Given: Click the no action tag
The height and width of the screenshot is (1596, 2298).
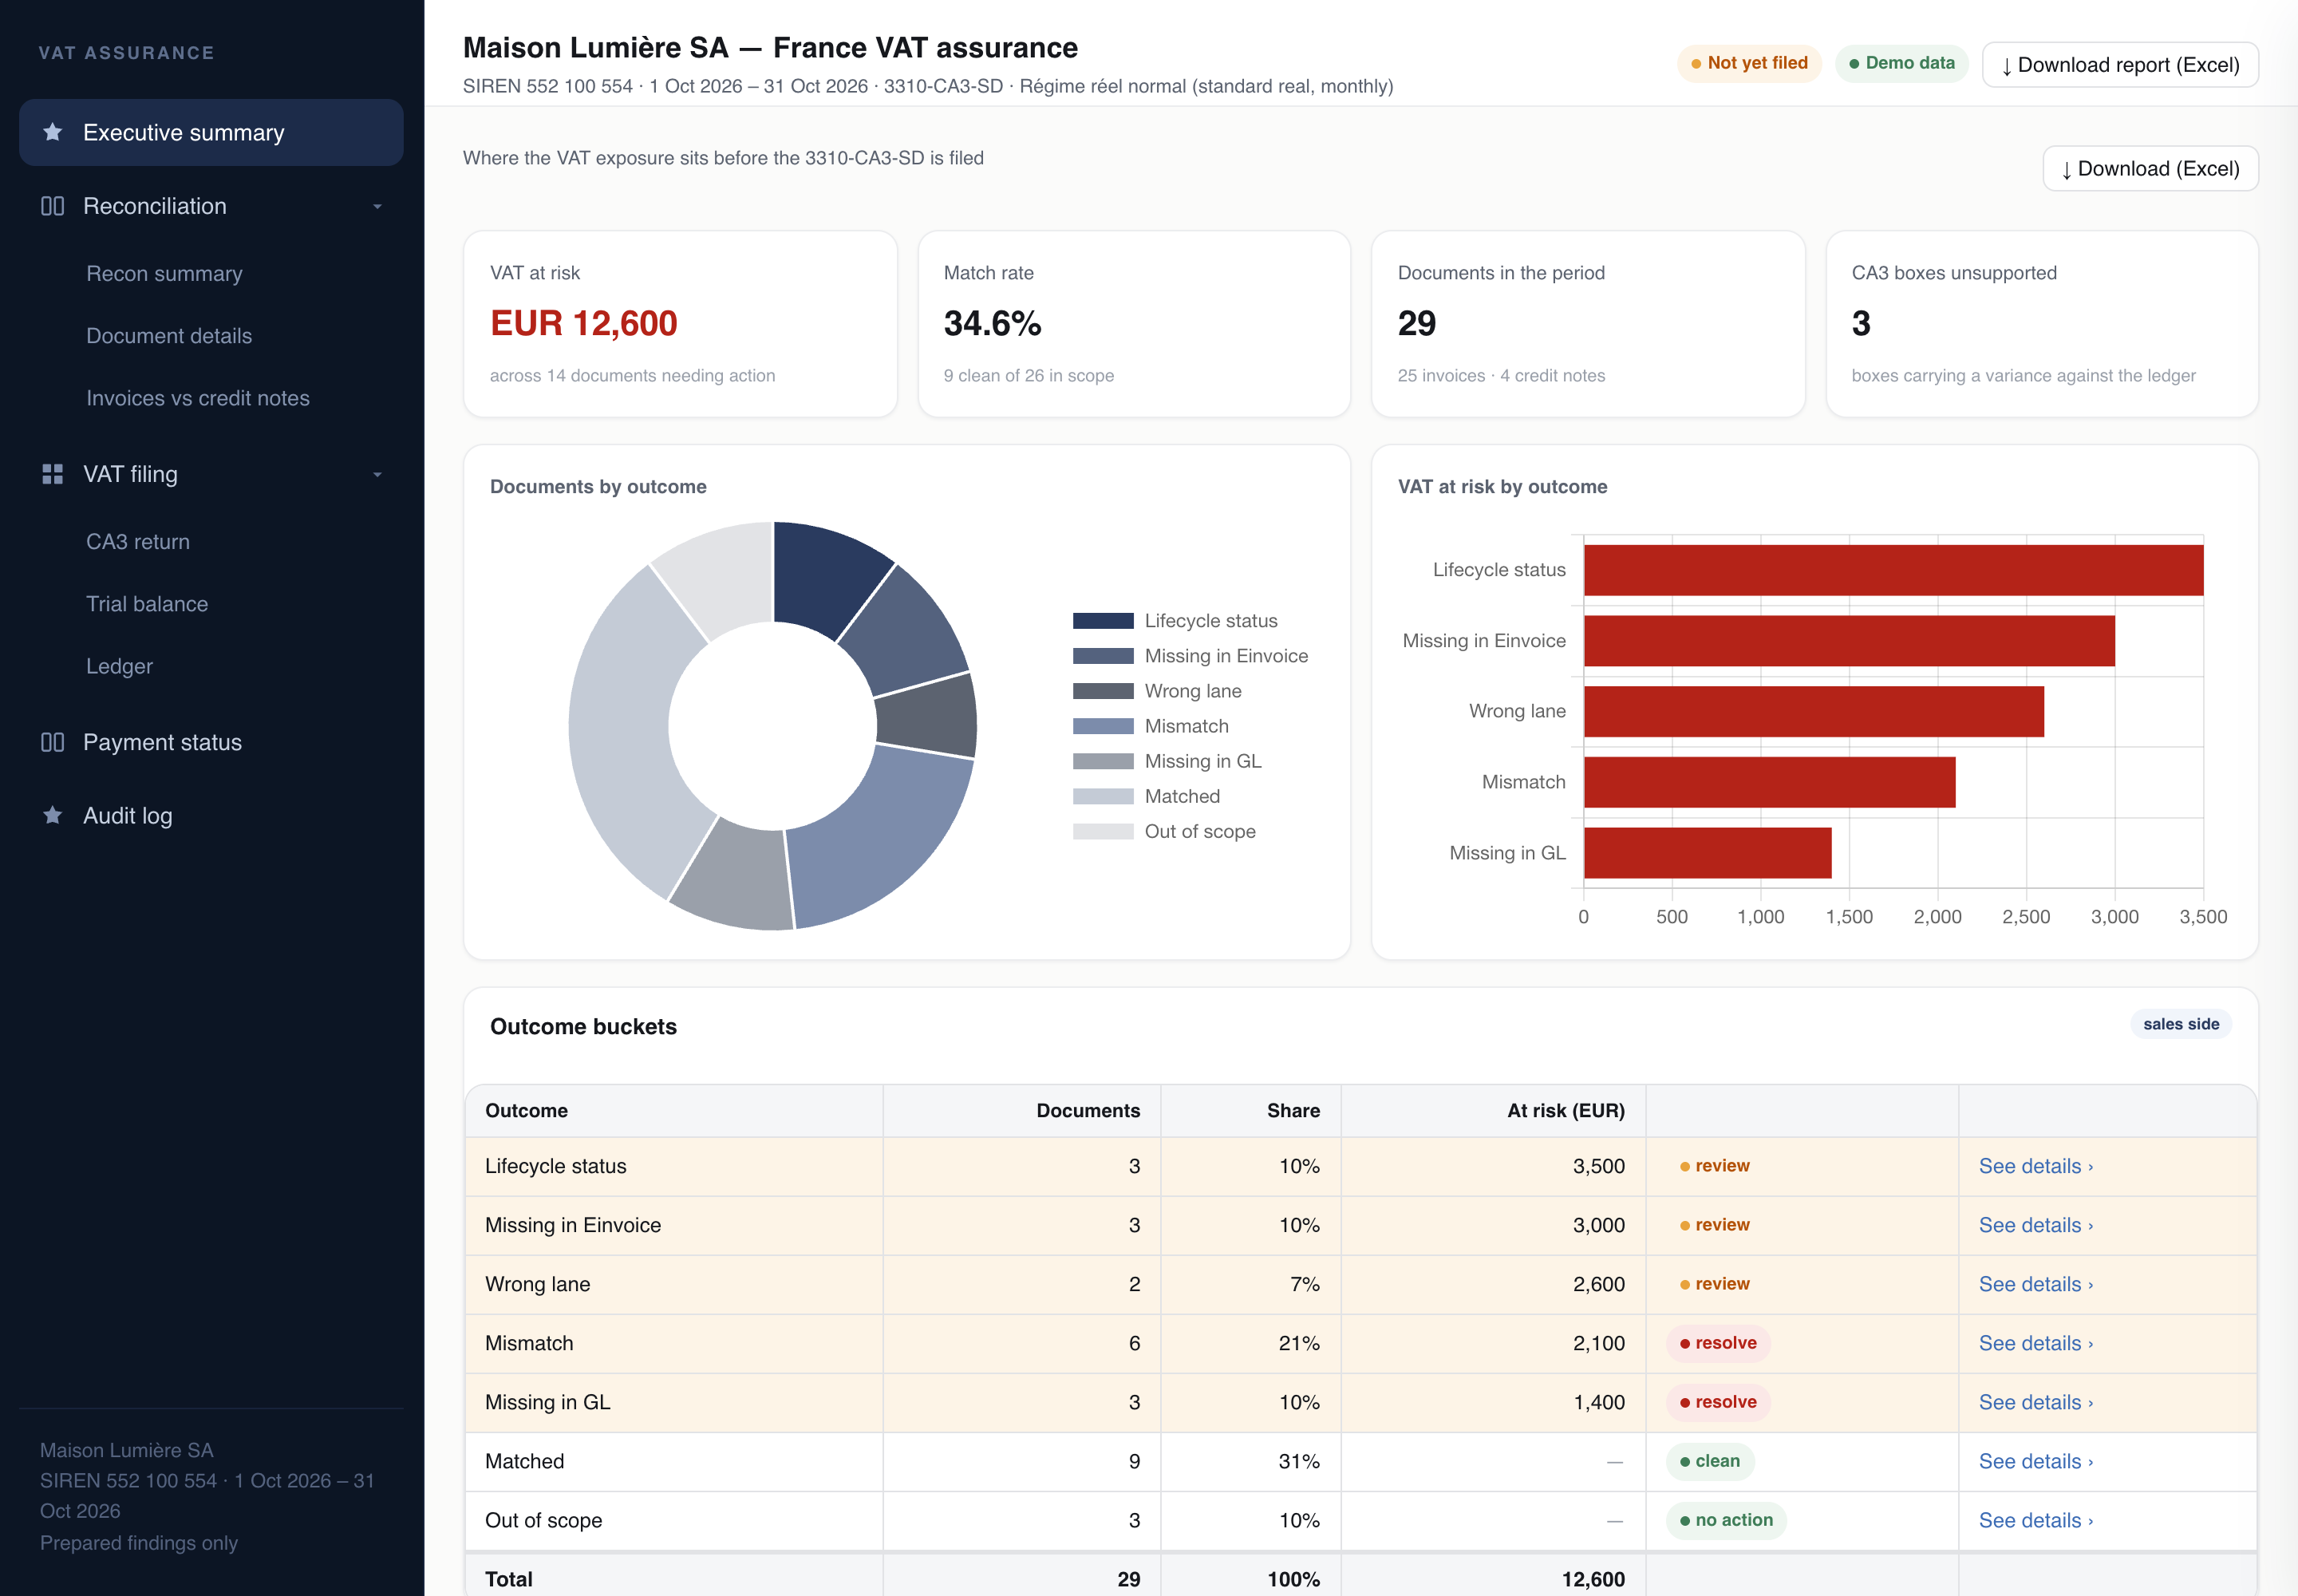Looking at the screenshot, I should tap(1726, 1520).
